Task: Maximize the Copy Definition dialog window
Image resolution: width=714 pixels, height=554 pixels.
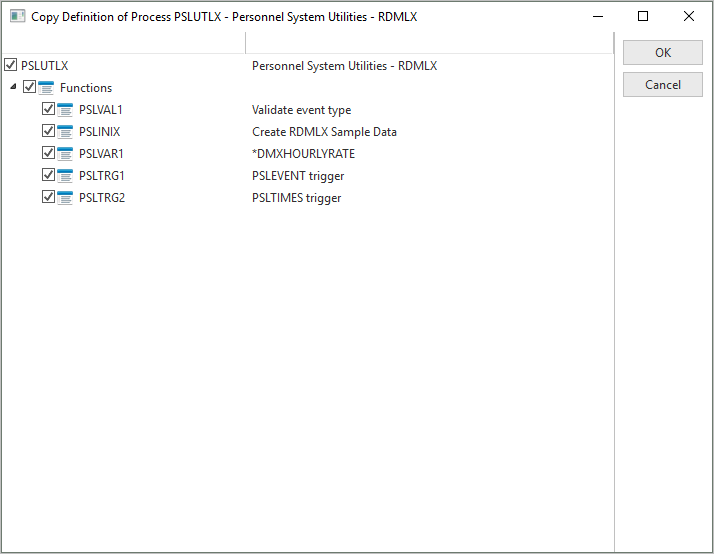Action: 643,16
